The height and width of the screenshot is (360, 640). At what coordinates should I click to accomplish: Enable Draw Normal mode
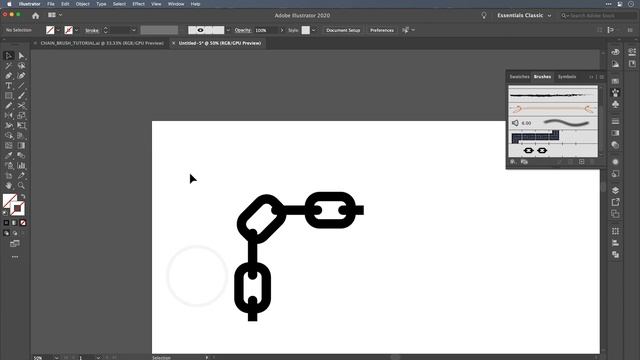[6, 233]
